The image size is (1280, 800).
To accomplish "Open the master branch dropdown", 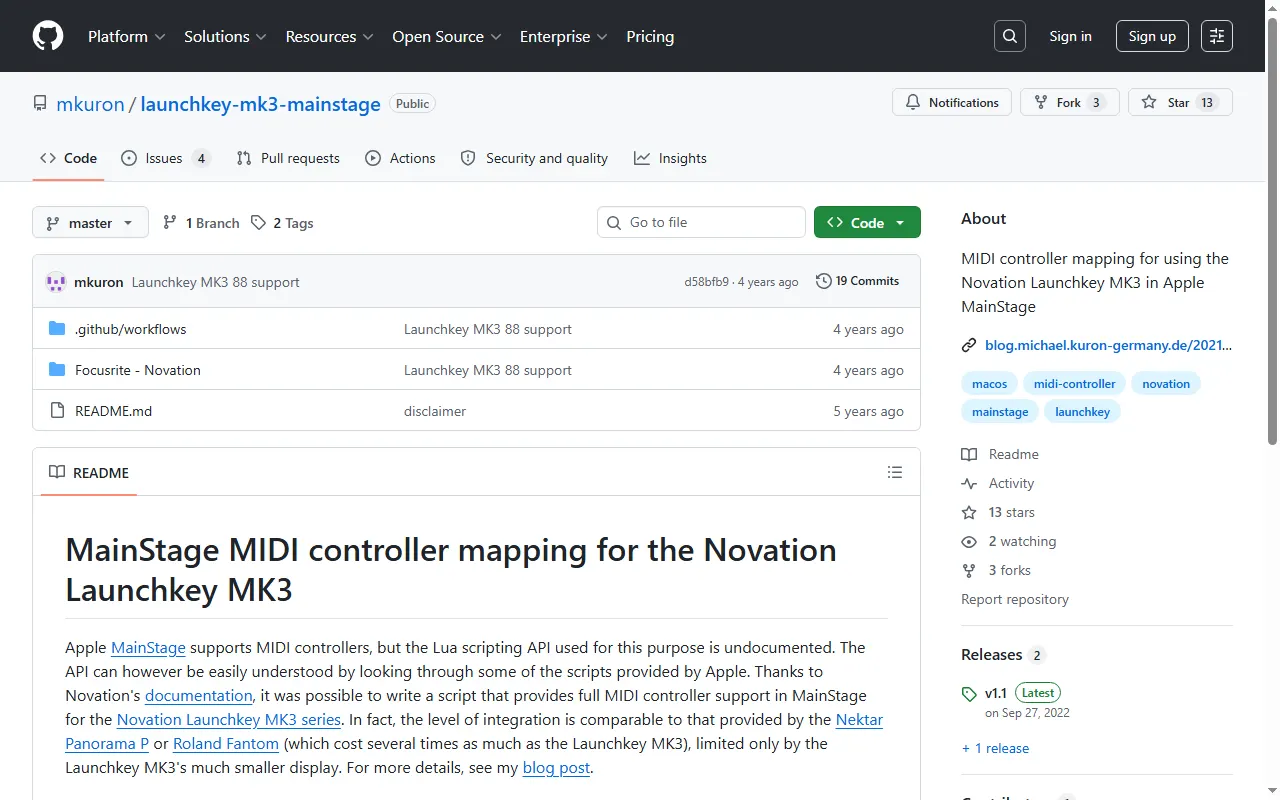I will pos(90,223).
